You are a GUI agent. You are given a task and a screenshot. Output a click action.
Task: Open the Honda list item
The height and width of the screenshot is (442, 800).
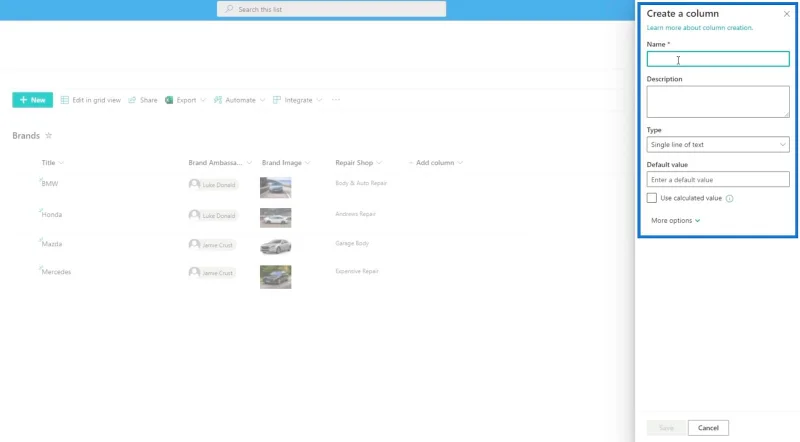[x=52, y=215]
